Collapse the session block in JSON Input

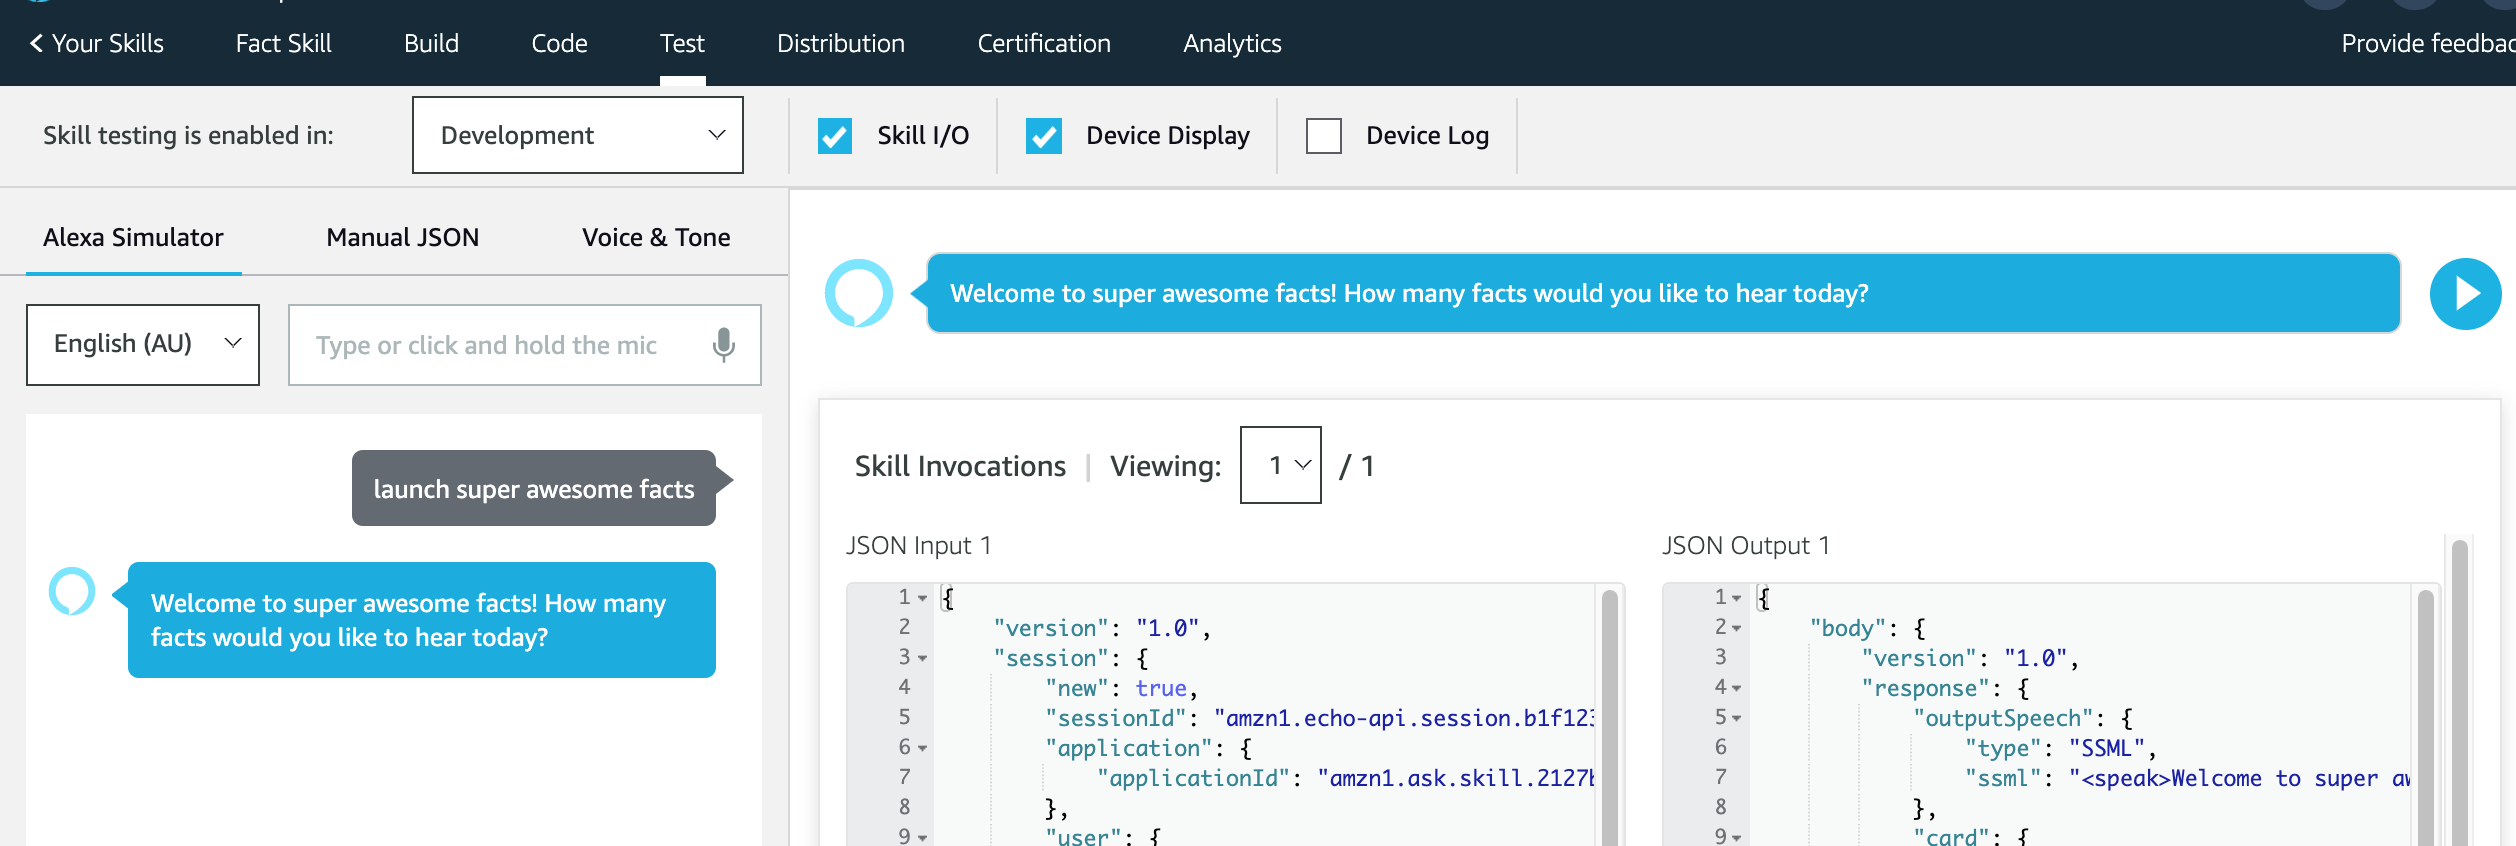point(922,658)
